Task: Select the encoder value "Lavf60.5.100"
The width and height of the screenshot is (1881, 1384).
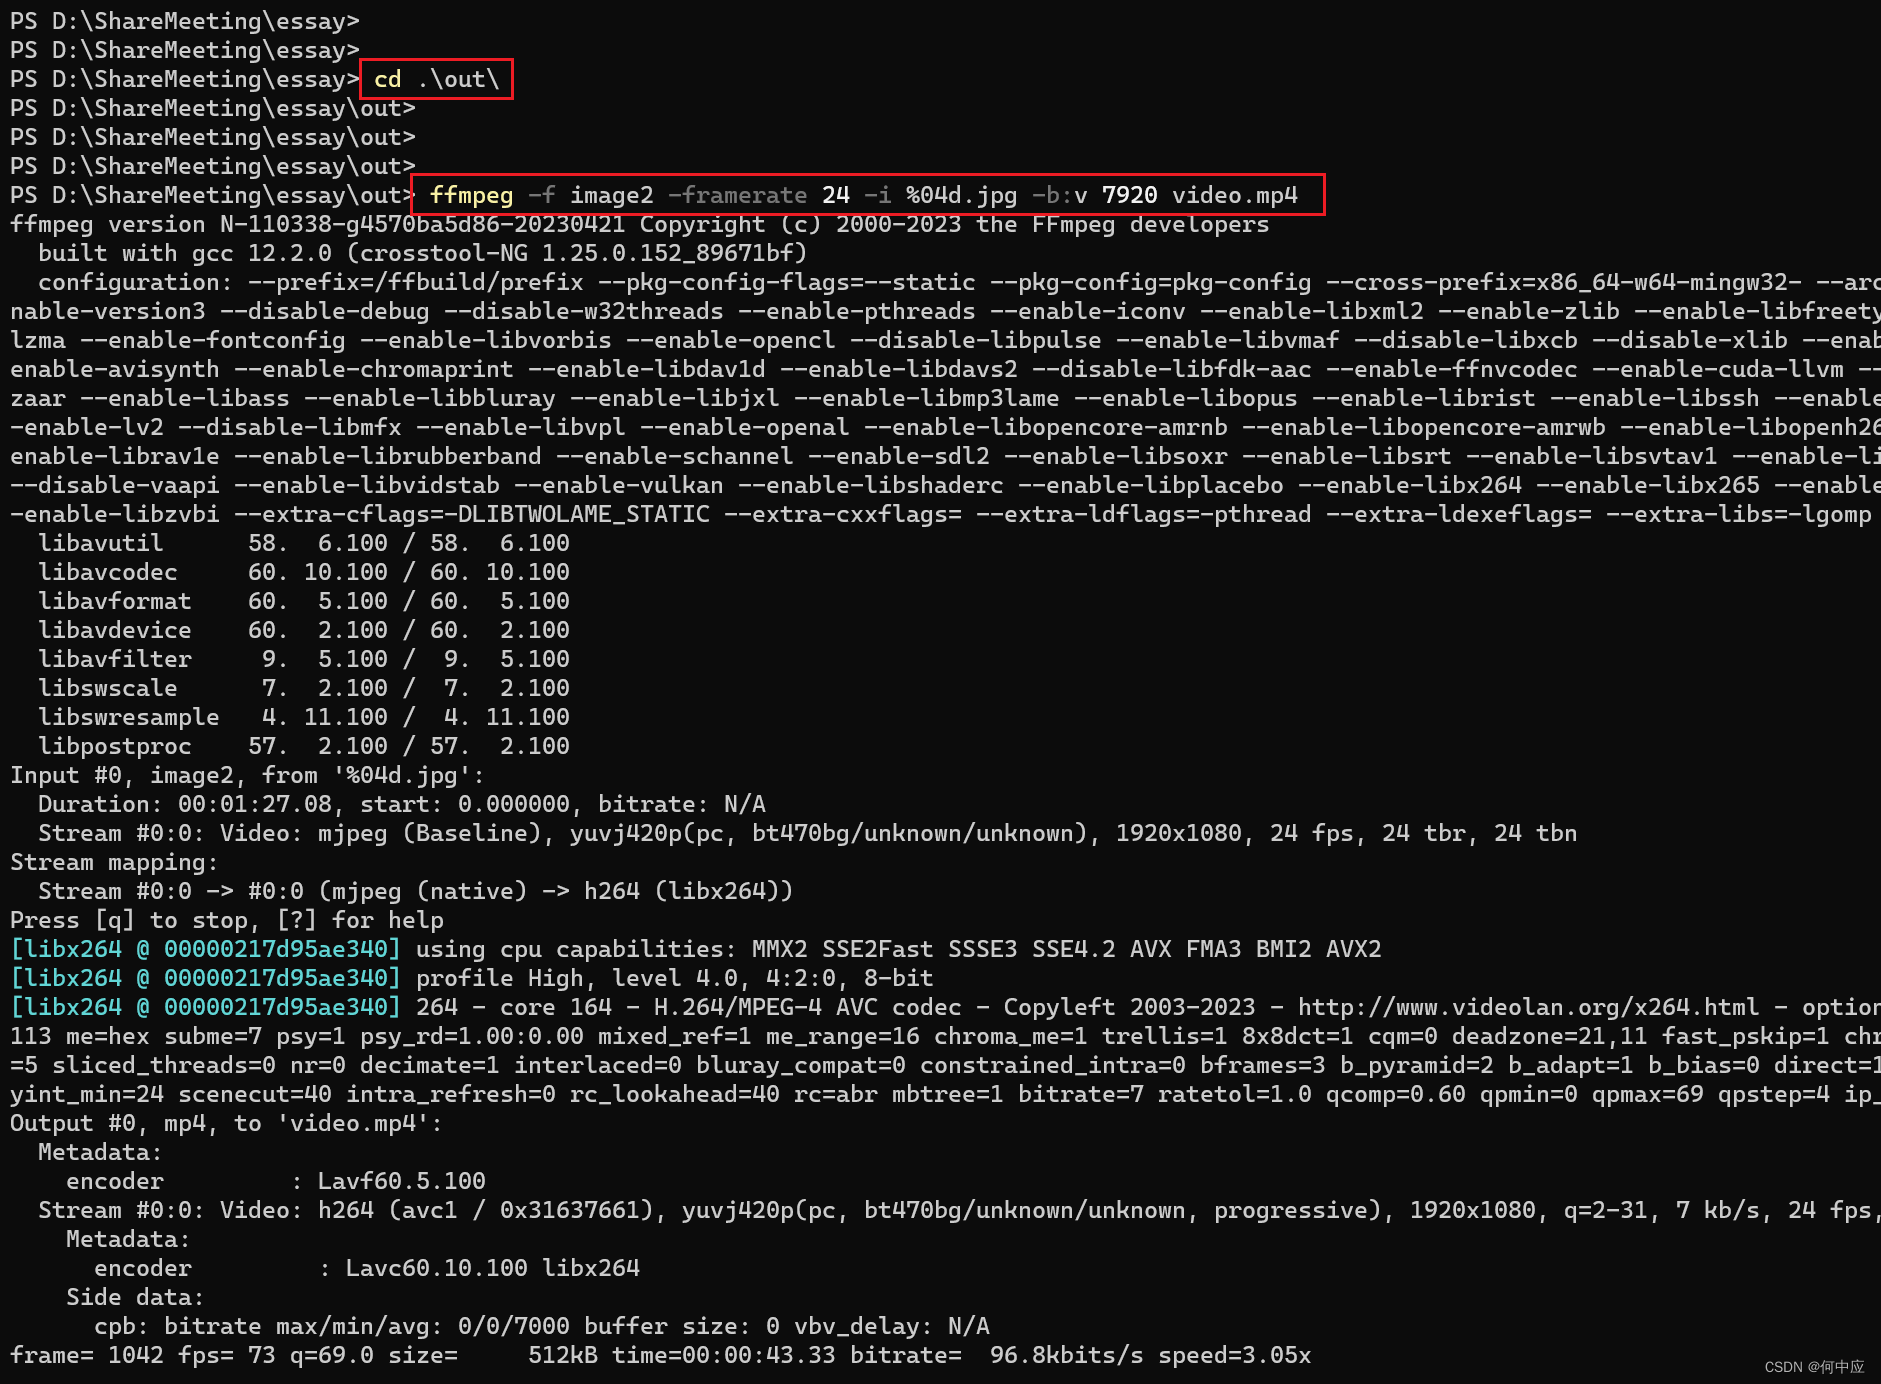Action: point(402,1181)
